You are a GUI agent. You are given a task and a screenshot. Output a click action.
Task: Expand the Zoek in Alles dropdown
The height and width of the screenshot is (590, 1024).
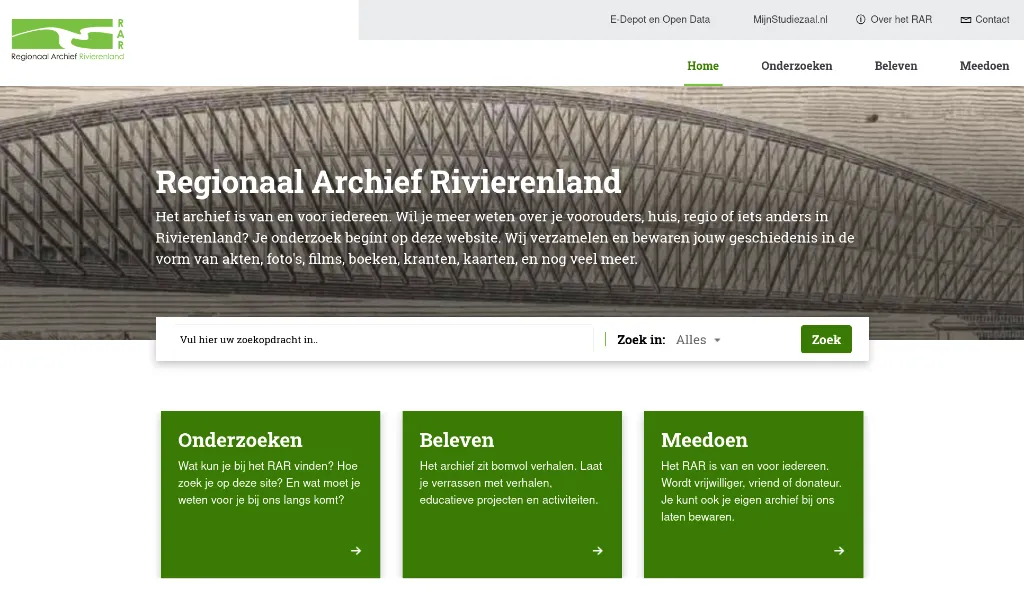698,340
